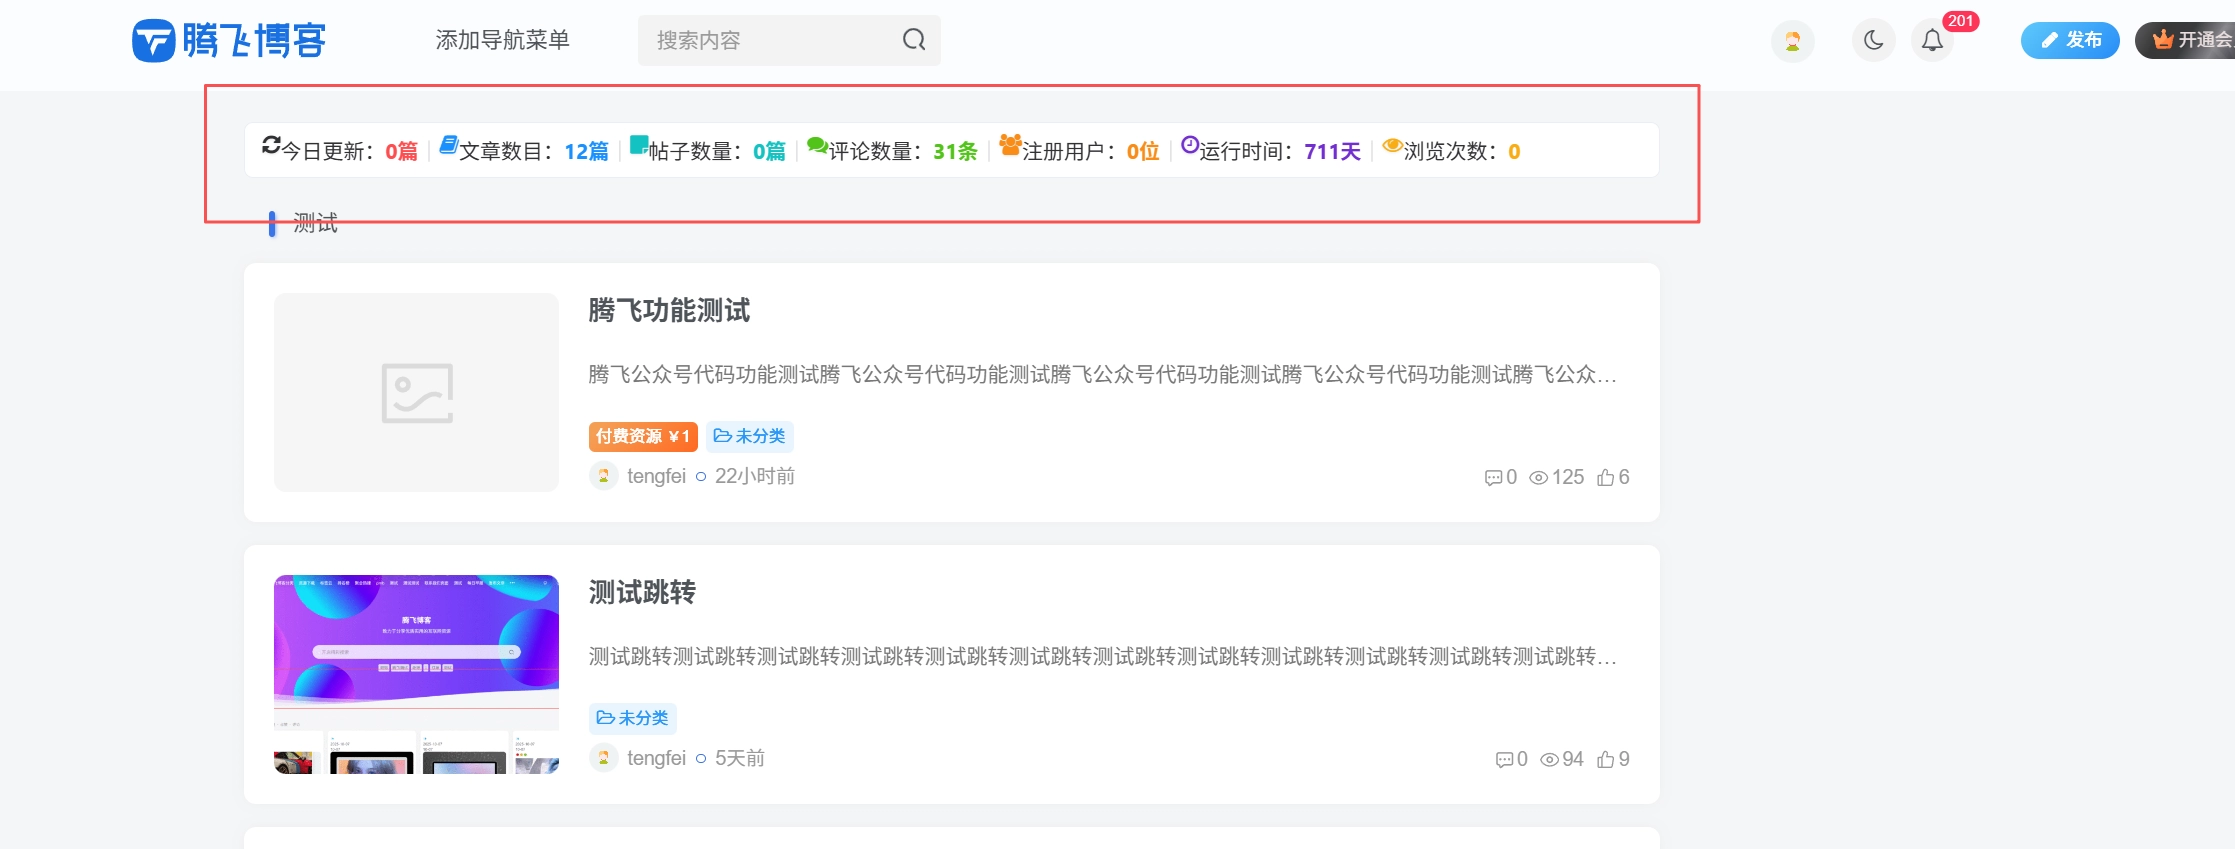
Task: Open the user avatar in header
Action: tap(1792, 41)
